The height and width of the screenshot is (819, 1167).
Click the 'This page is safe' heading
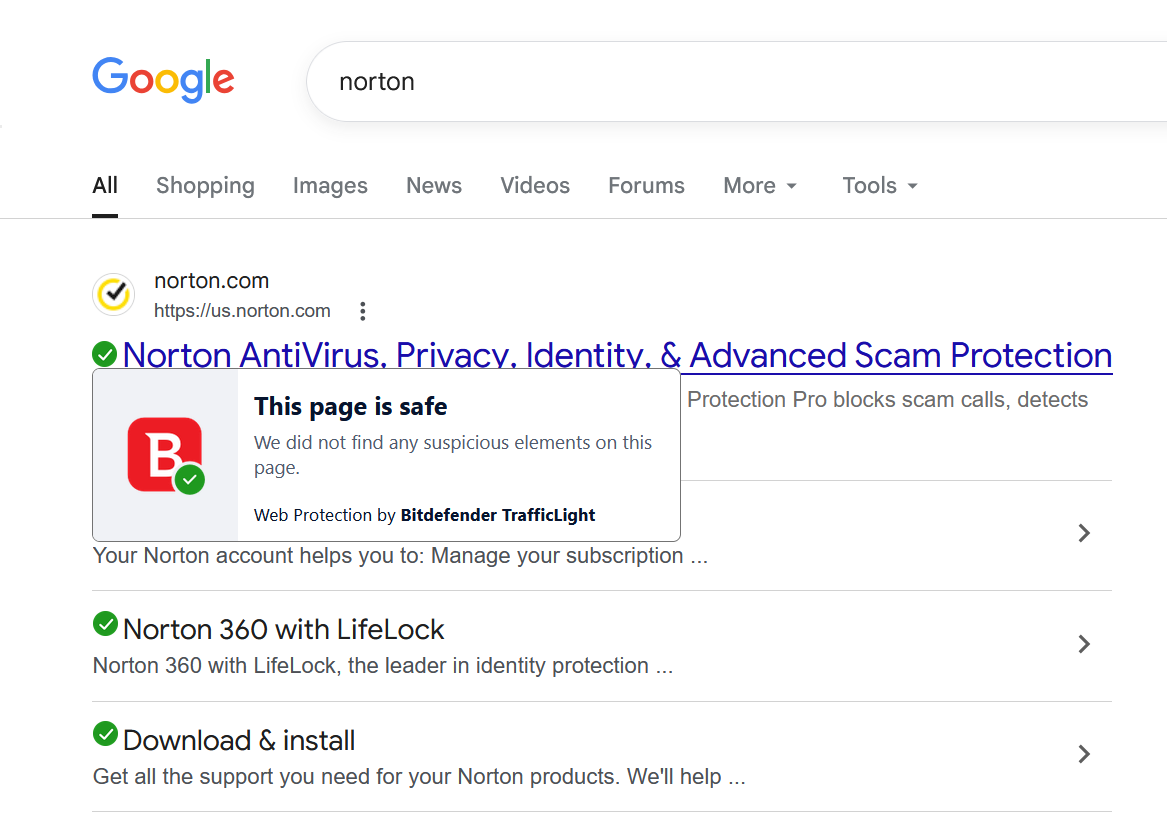click(351, 407)
